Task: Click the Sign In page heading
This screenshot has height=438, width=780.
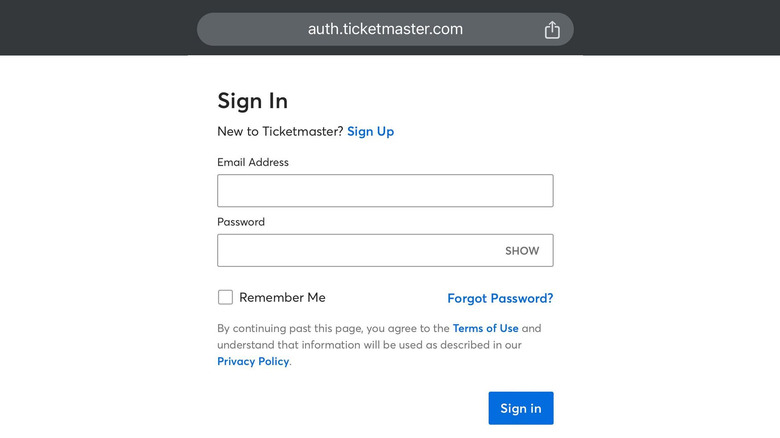Action: click(x=252, y=101)
